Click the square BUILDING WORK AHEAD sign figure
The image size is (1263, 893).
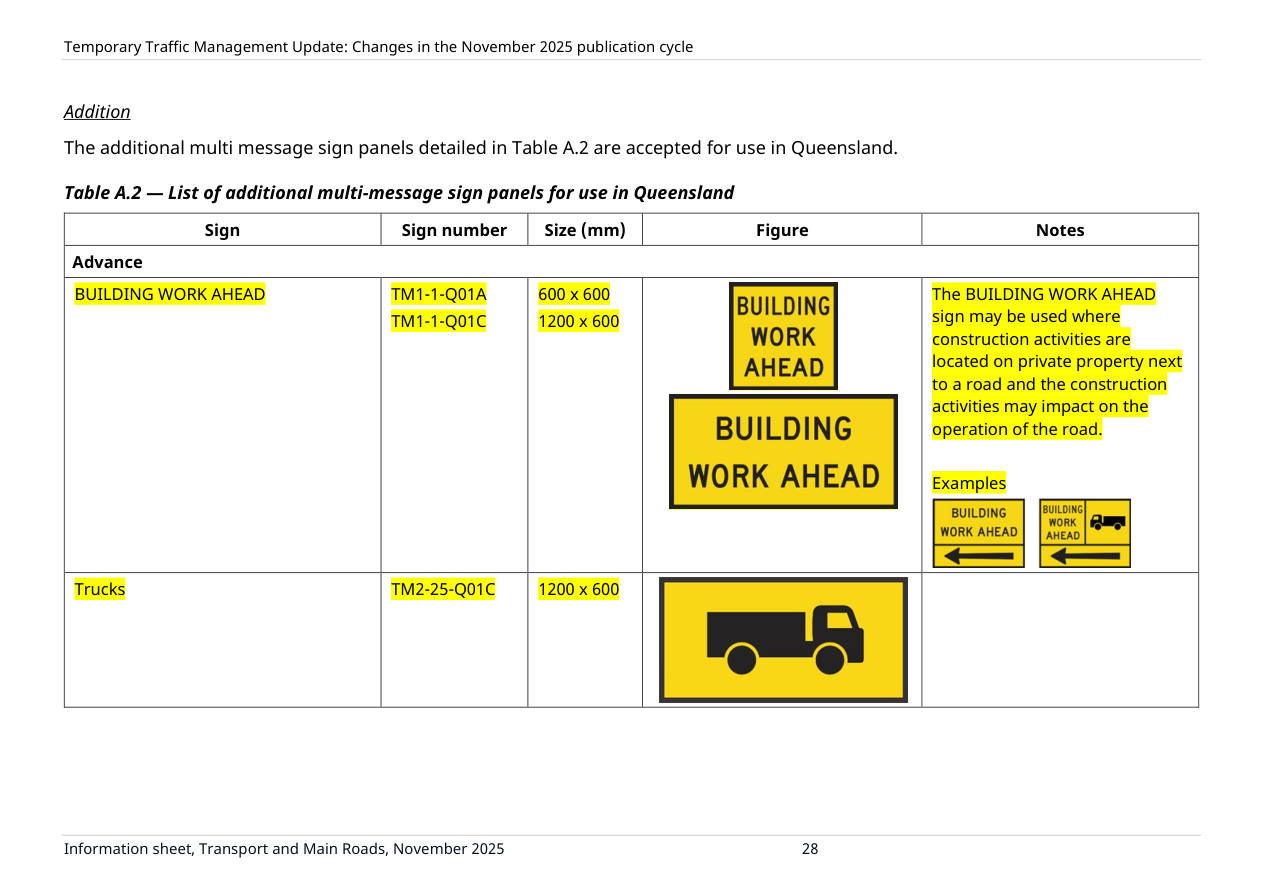[783, 336]
